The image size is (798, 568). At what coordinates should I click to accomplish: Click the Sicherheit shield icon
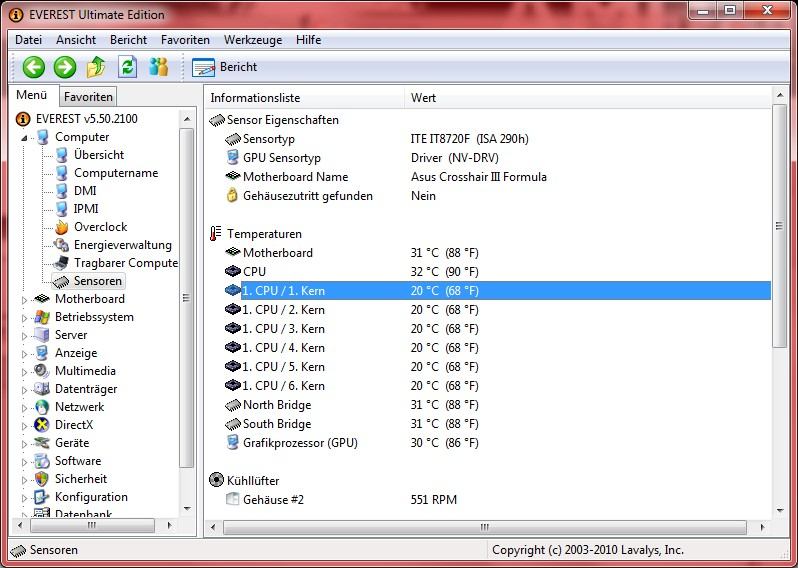coord(42,479)
